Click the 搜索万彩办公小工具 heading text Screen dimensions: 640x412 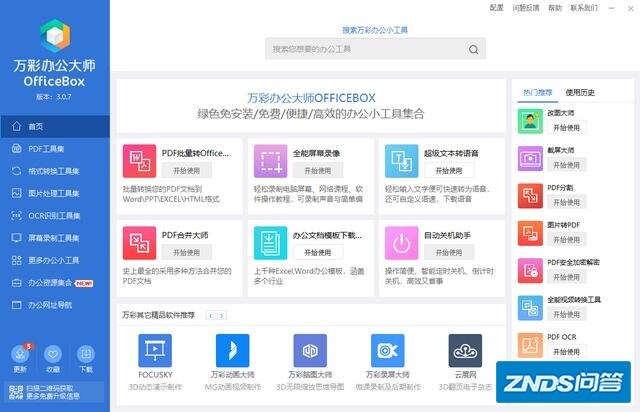(375, 30)
